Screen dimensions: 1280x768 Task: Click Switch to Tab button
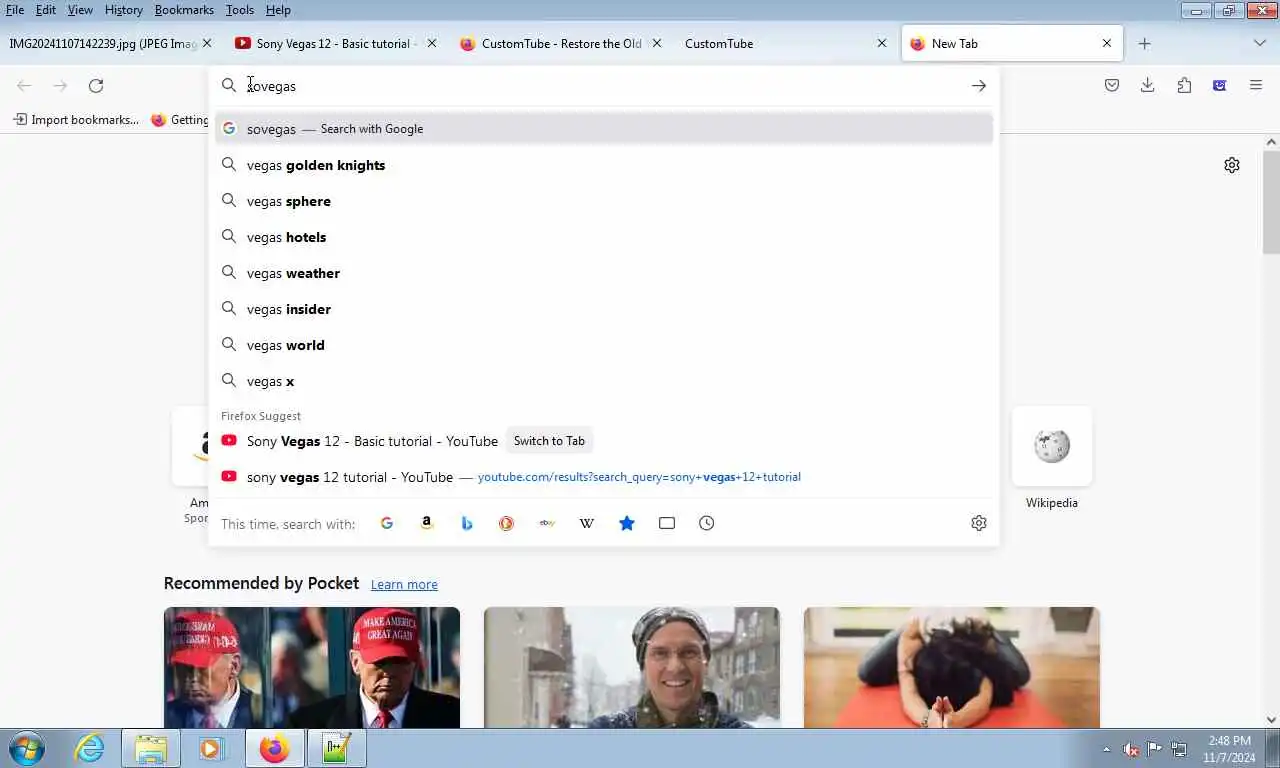tap(549, 441)
